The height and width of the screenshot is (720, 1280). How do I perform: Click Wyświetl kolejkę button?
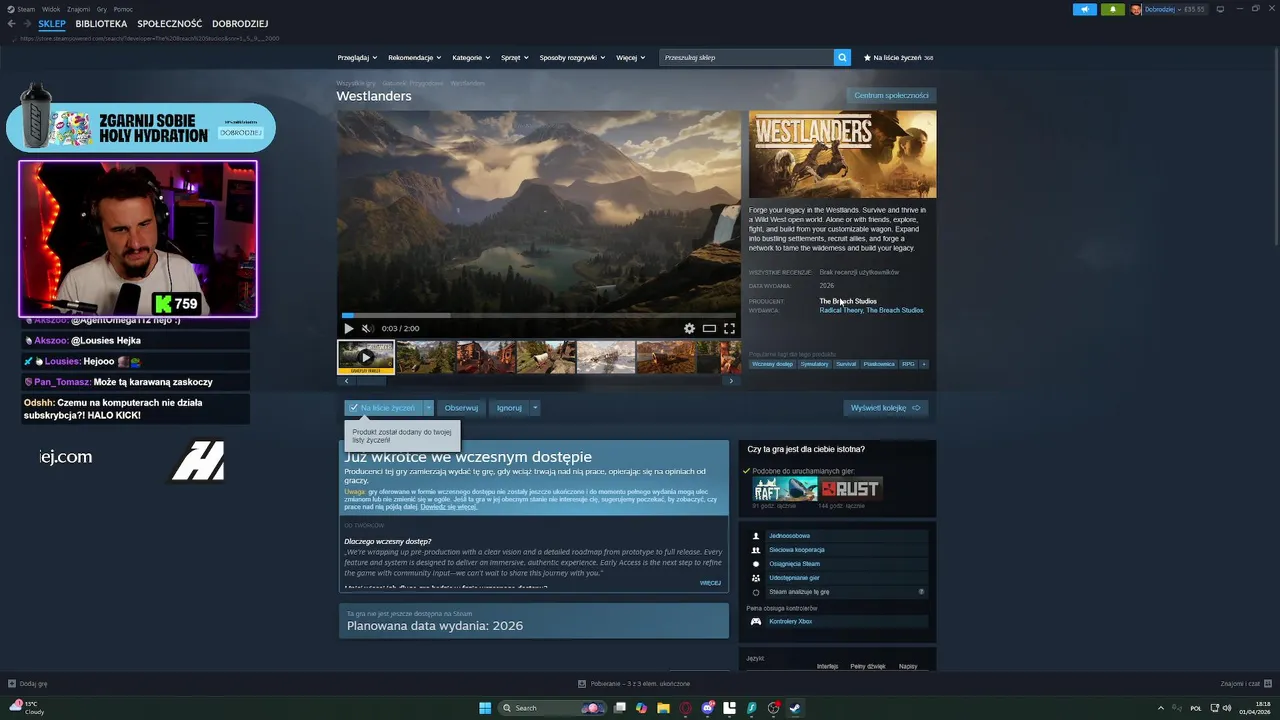[x=886, y=408]
